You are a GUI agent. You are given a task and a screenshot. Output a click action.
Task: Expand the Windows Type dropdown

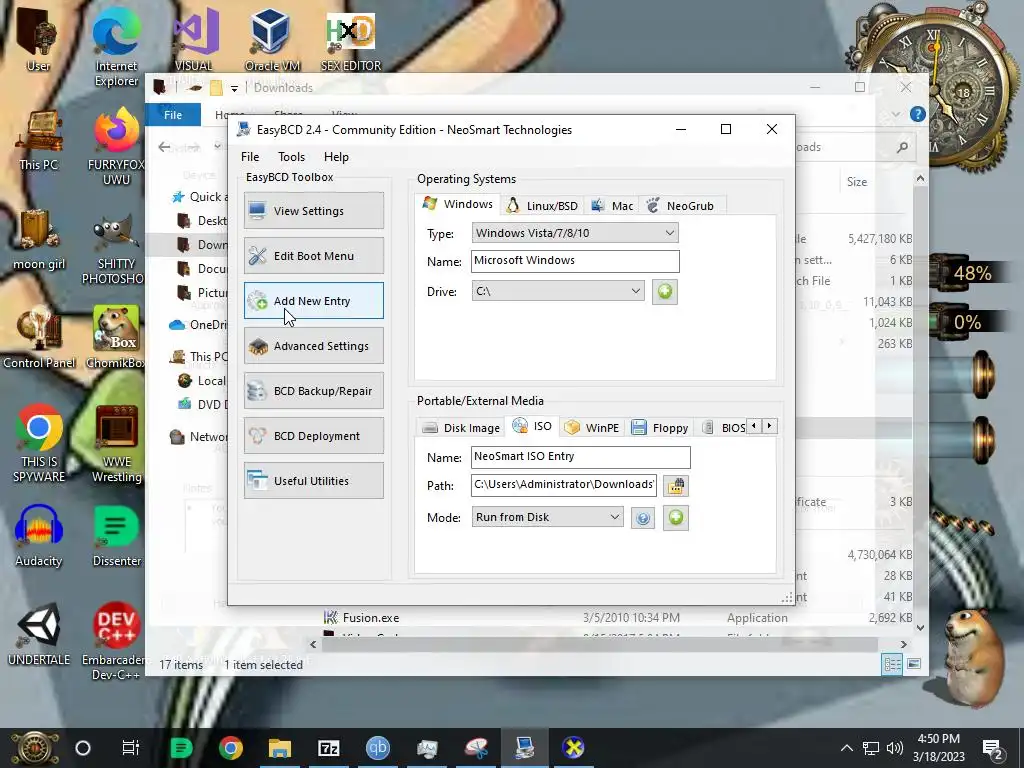(575, 233)
